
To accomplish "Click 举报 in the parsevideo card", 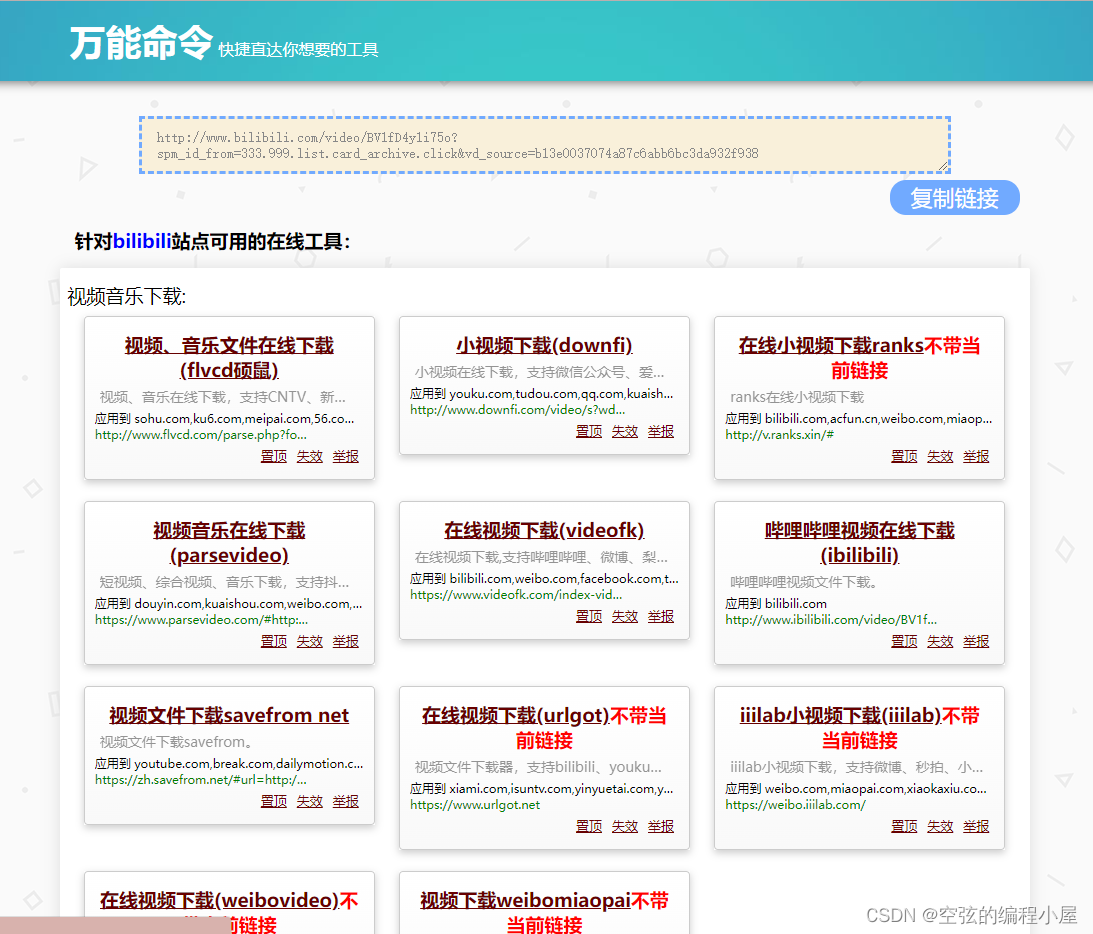I will 346,641.
